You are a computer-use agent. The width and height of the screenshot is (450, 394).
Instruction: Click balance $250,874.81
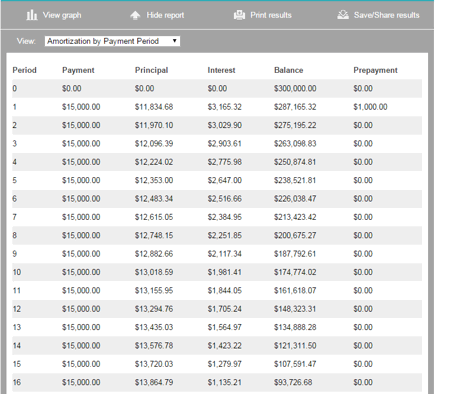pos(295,162)
